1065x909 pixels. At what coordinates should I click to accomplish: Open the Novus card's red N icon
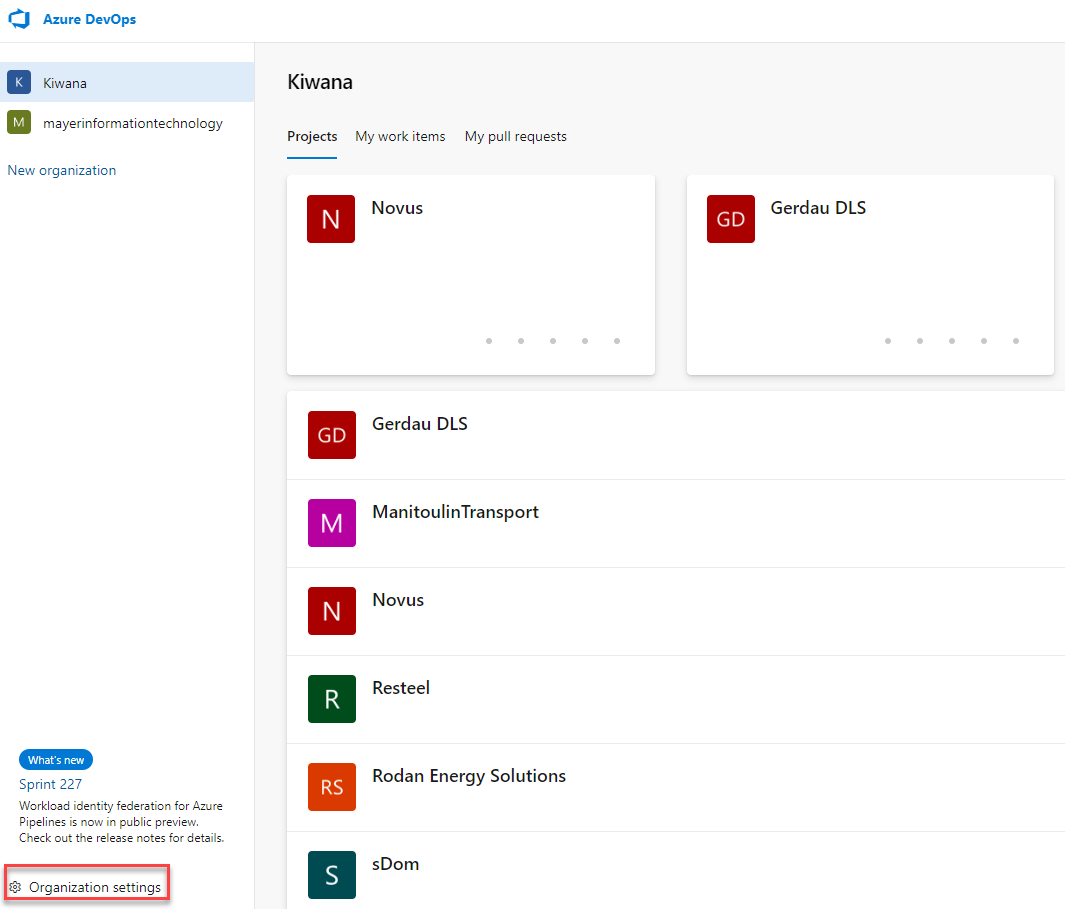pos(331,219)
